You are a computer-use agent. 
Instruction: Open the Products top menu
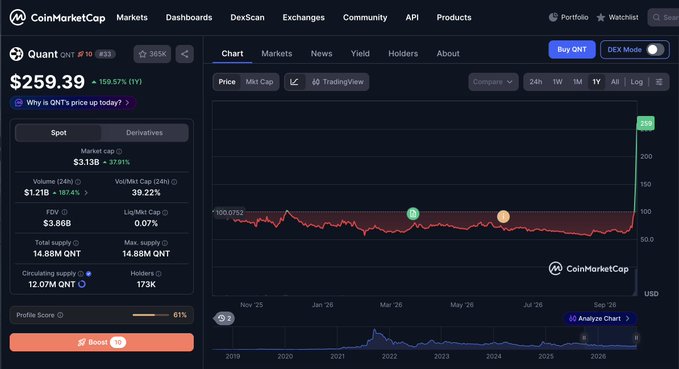(x=454, y=17)
